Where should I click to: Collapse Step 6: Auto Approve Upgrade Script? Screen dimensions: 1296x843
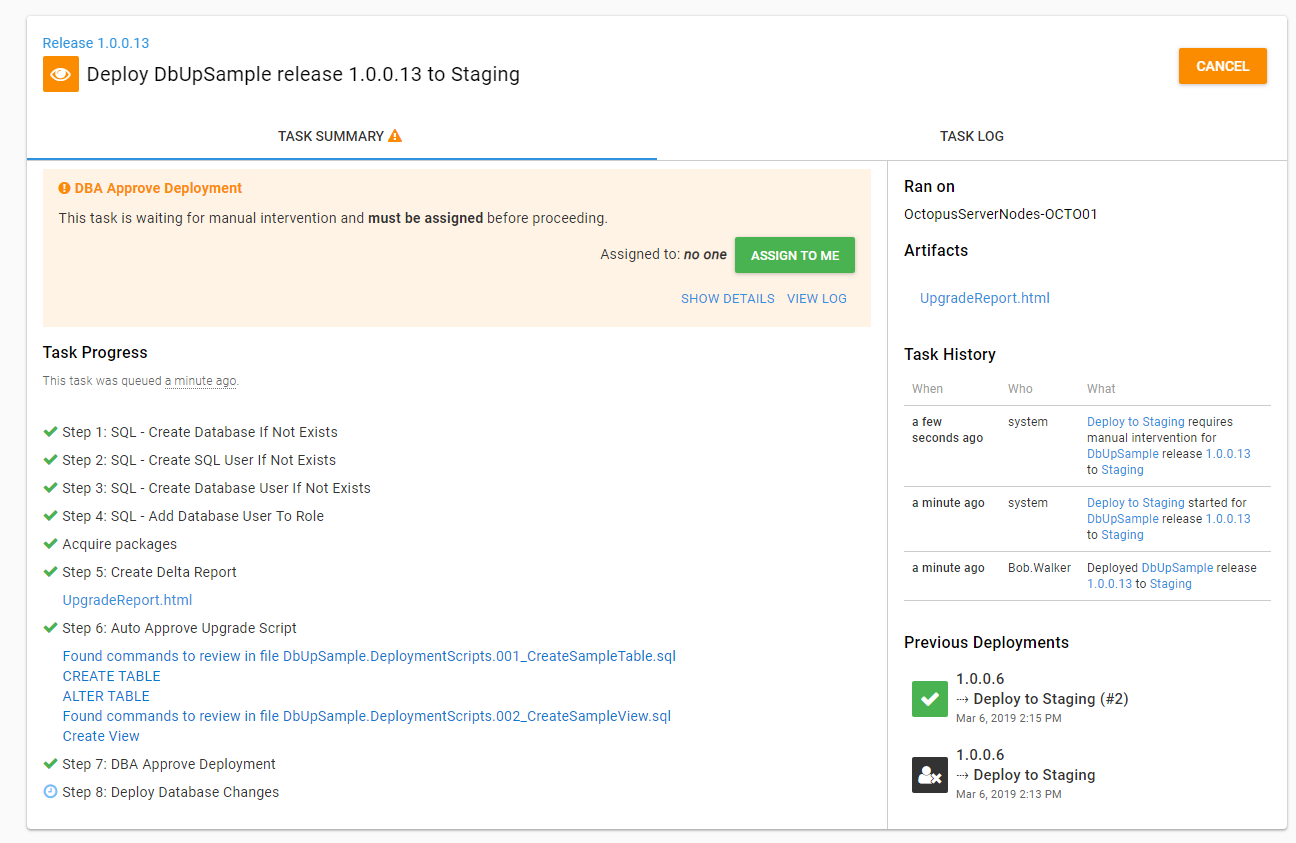179,628
